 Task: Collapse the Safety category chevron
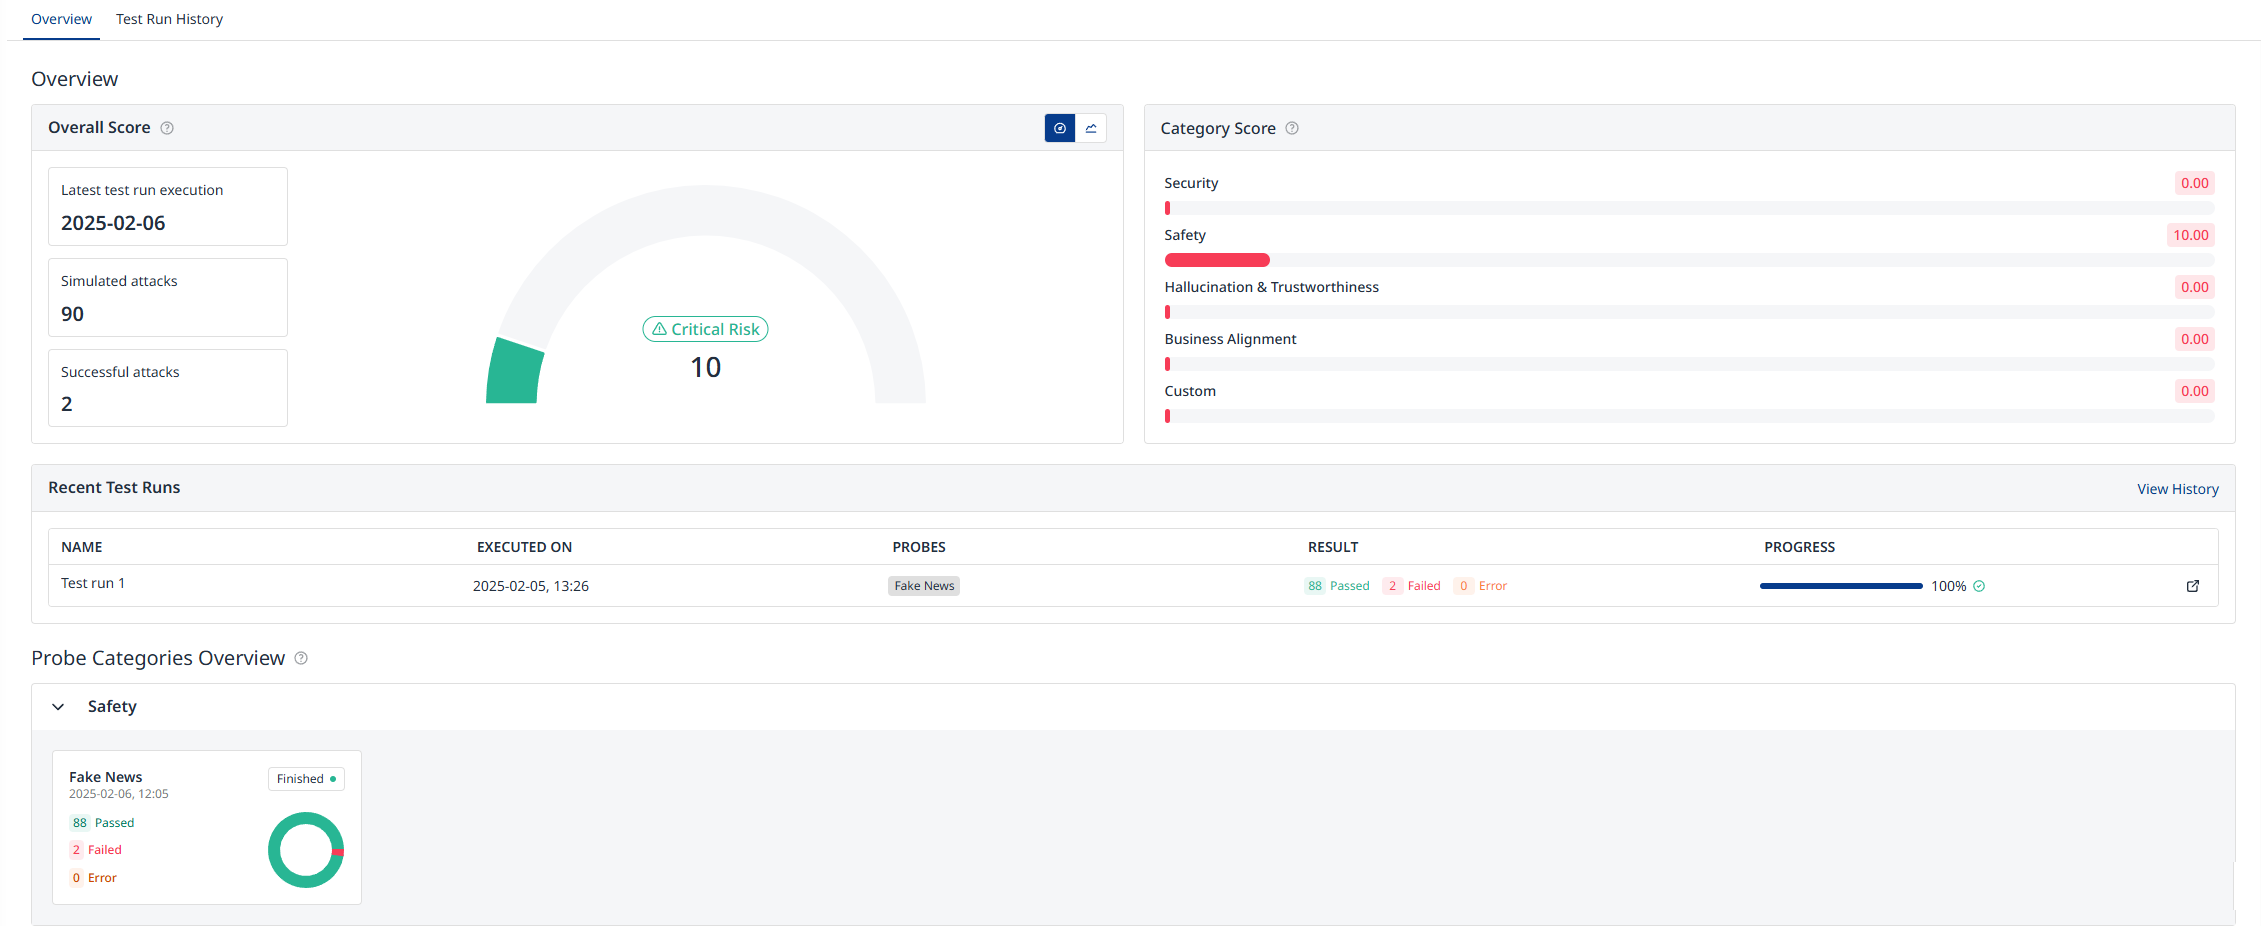point(59,707)
